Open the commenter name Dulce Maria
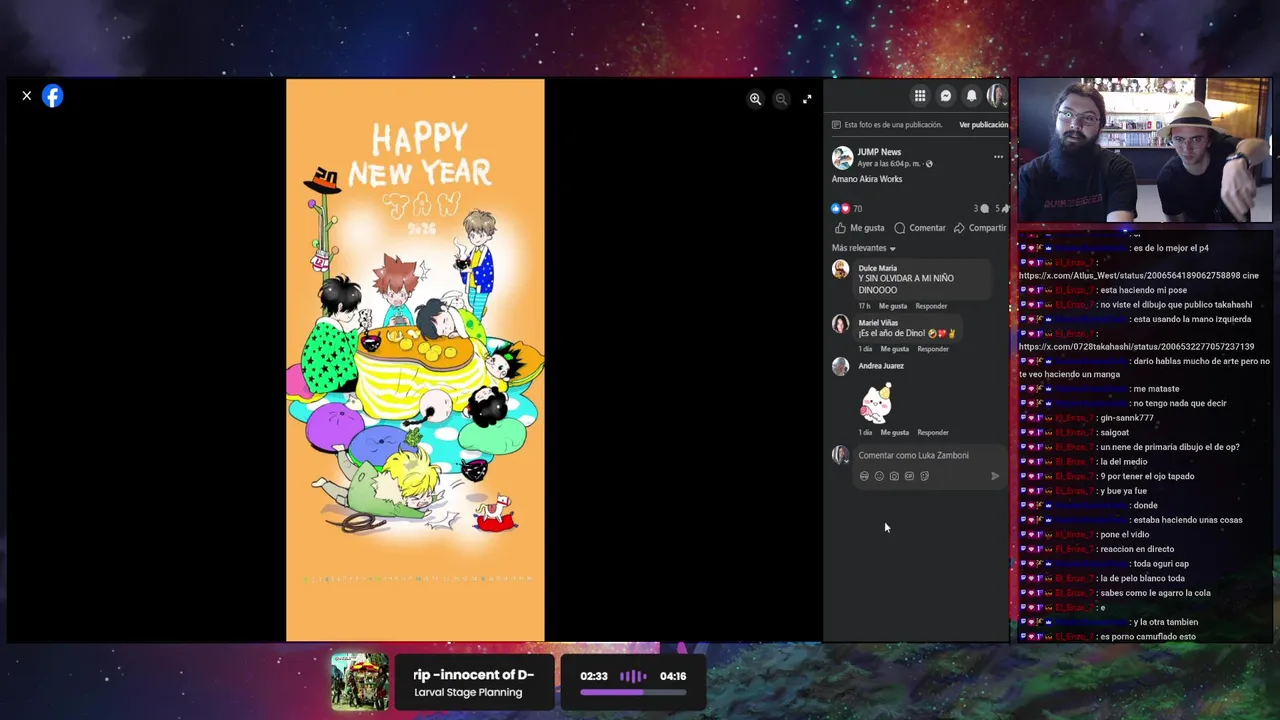This screenshot has width=1280, height=720. [x=877, y=268]
